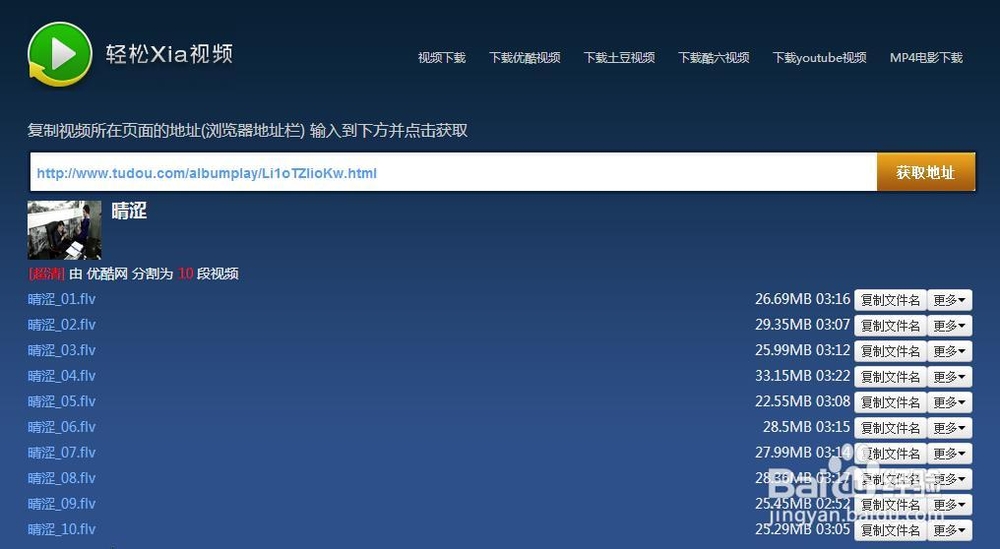Open the 下载酷六视频 menu item
Image resolution: width=1000 pixels, height=549 pixels.
714,58
